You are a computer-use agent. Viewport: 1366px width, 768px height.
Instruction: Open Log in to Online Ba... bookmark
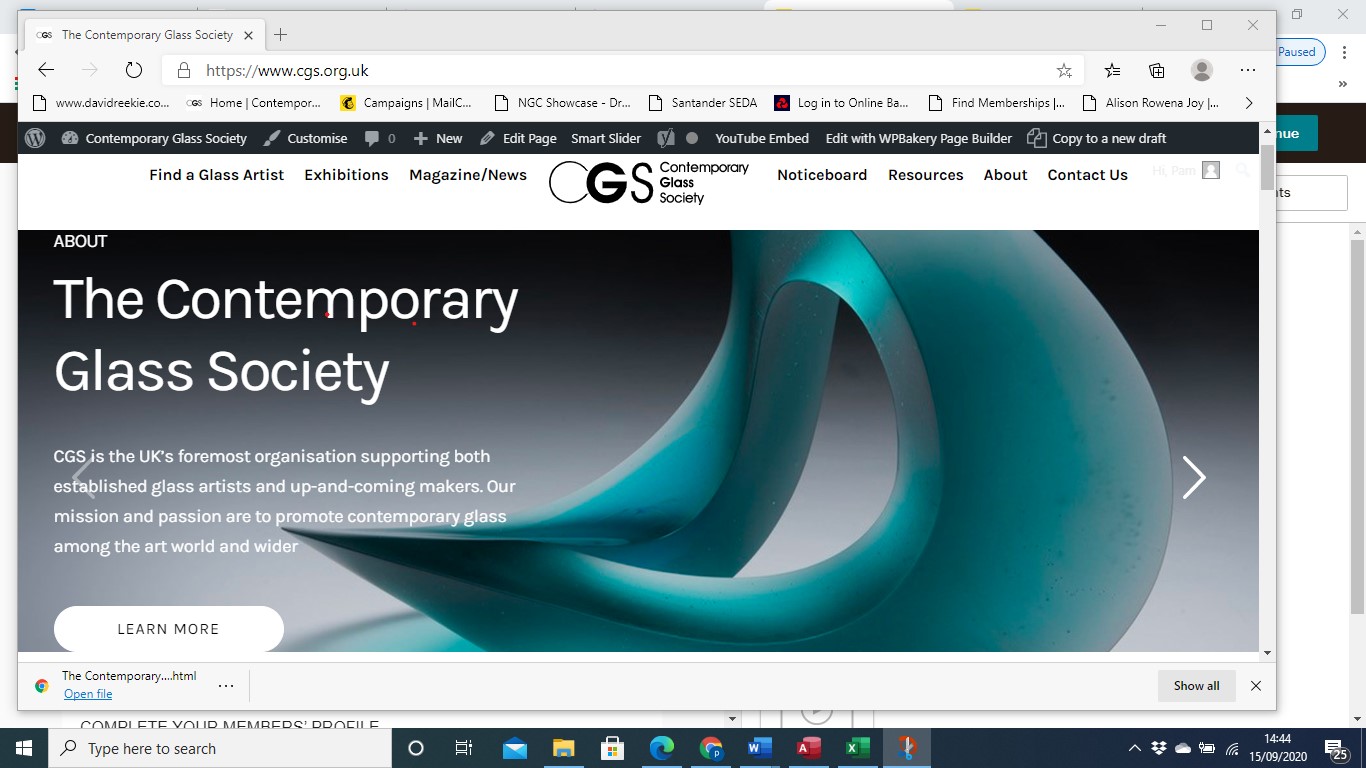(842, 102)
